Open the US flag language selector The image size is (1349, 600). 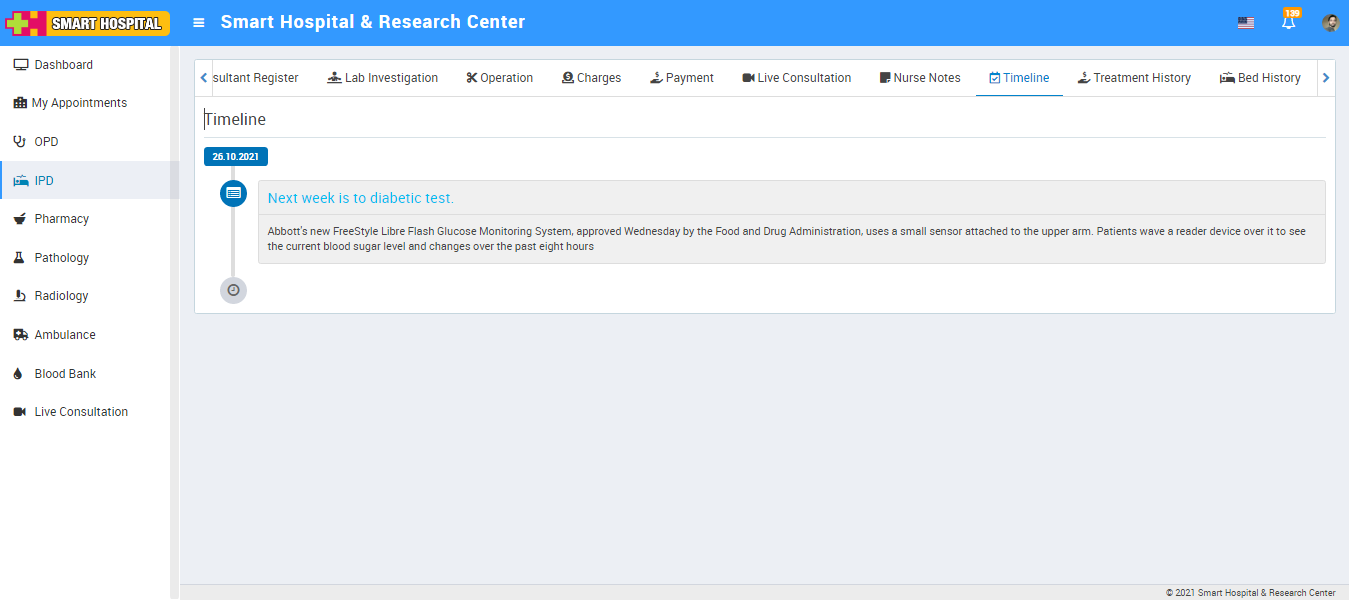pyautogui.click(x=1245, y=23)
